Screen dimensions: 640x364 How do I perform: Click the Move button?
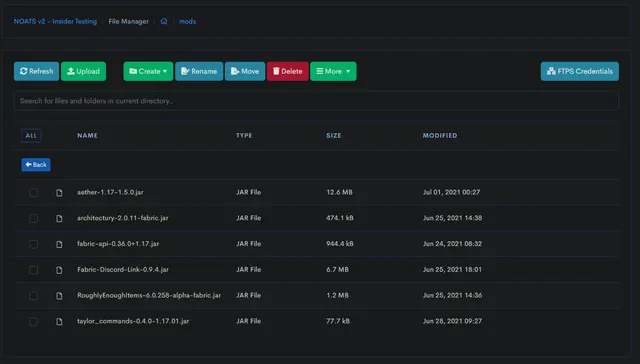[x=245, y=71]
